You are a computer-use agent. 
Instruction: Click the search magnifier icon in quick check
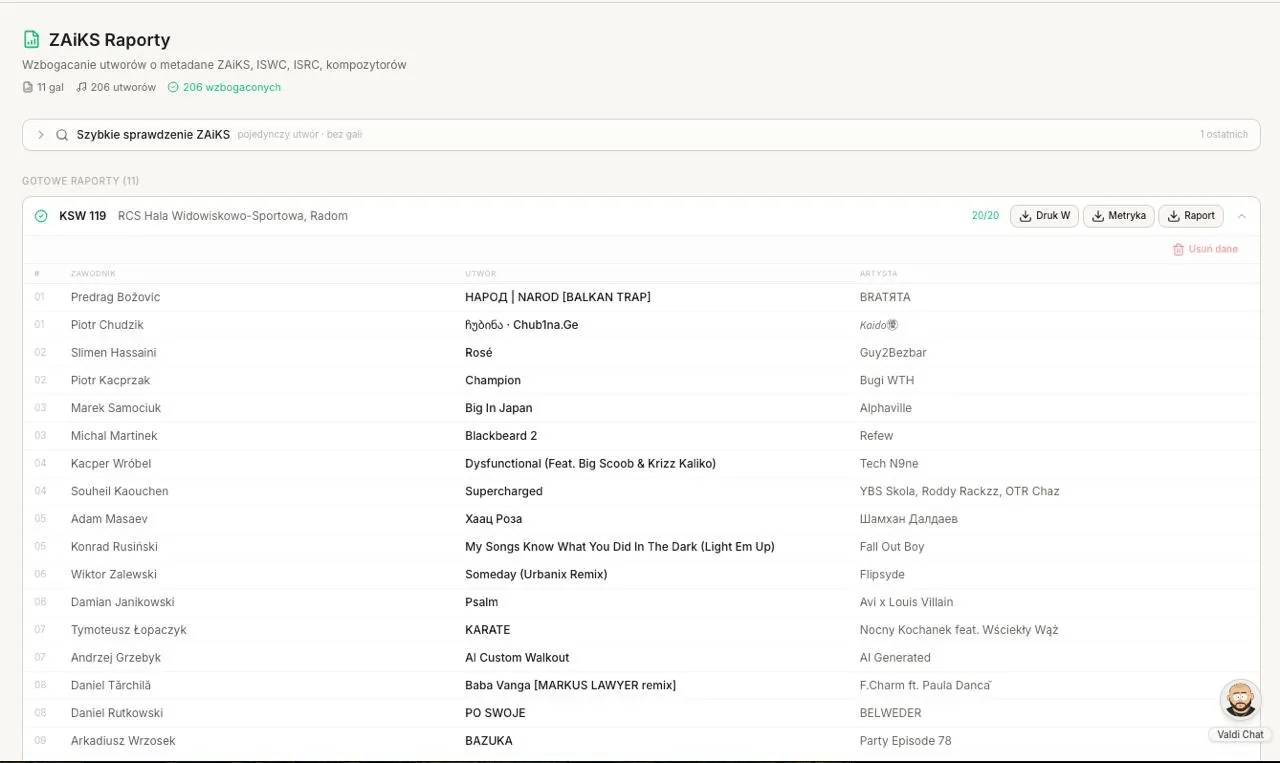tap(62, 135)
